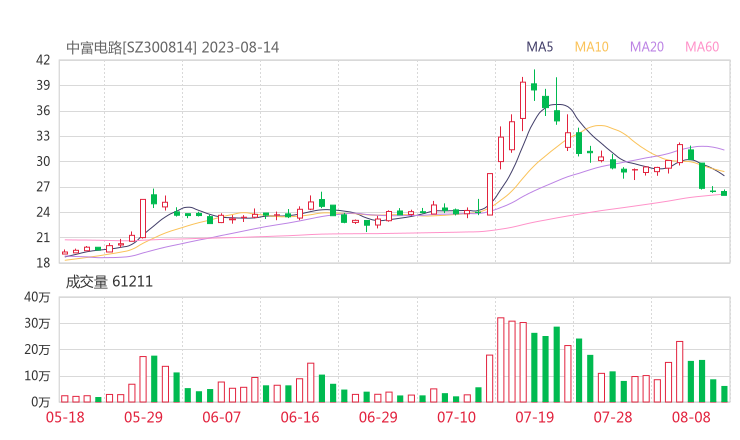
Task: Click the 06-29 date label
Action: point(378,417)
